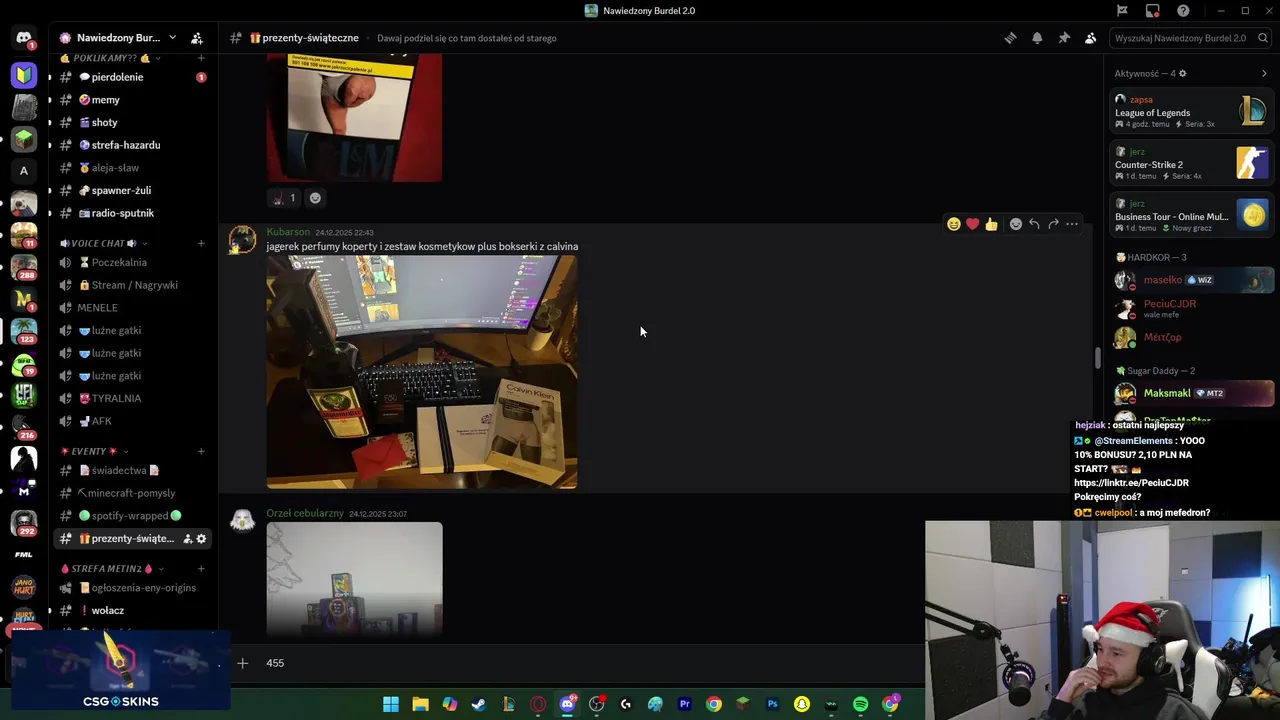Open the Aktywność settings gear
Image resolution: width=1280 pixels, height=720 pixels.
1183,74
